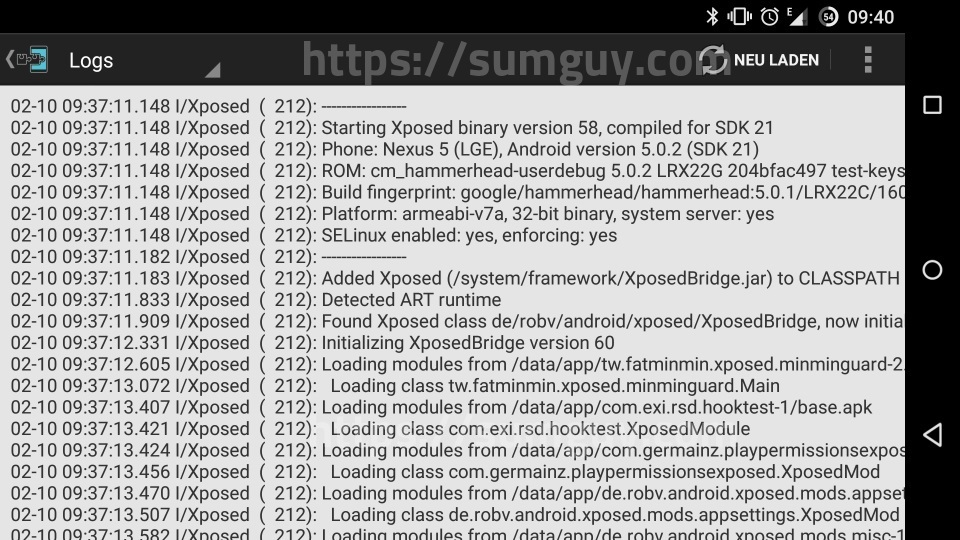The width and height of the screenshot is (960, 540).
Task: Tap the Android home circle button
Action: pyautogui.click(x=932, y=270)
